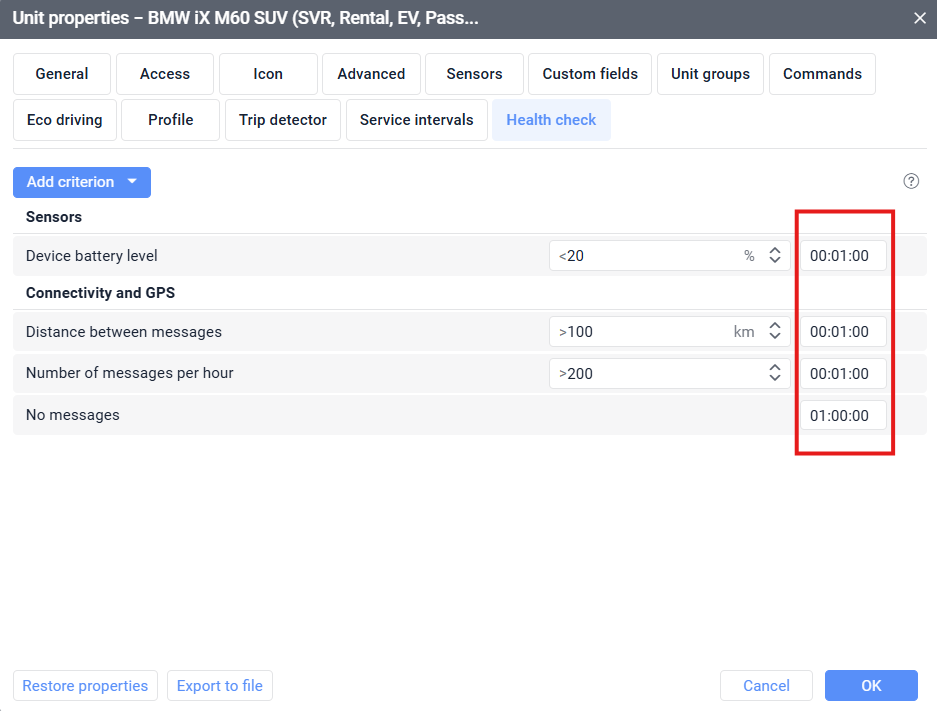This screenshot has width=937, height=711.
Task: Switch to the Unit groups tab
Action: (x=710, y=74)
